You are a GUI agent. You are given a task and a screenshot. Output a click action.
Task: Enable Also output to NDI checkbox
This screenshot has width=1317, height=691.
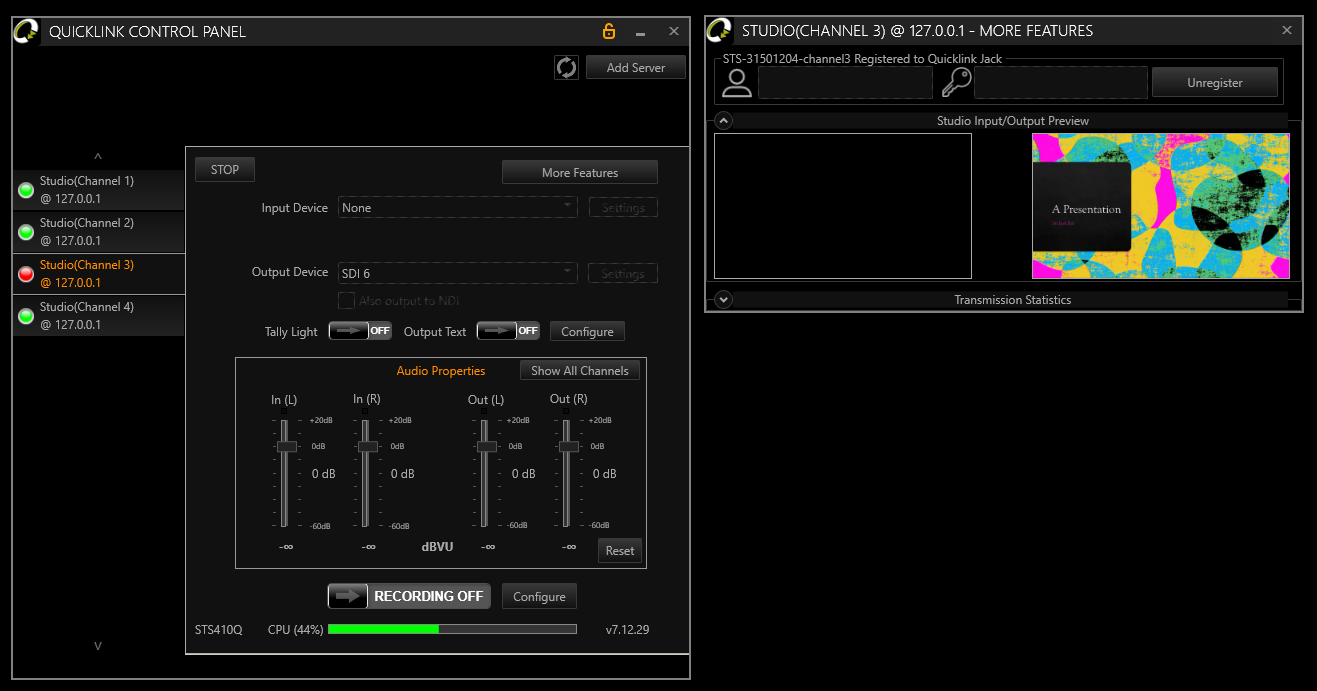click(x=346, y=301)
